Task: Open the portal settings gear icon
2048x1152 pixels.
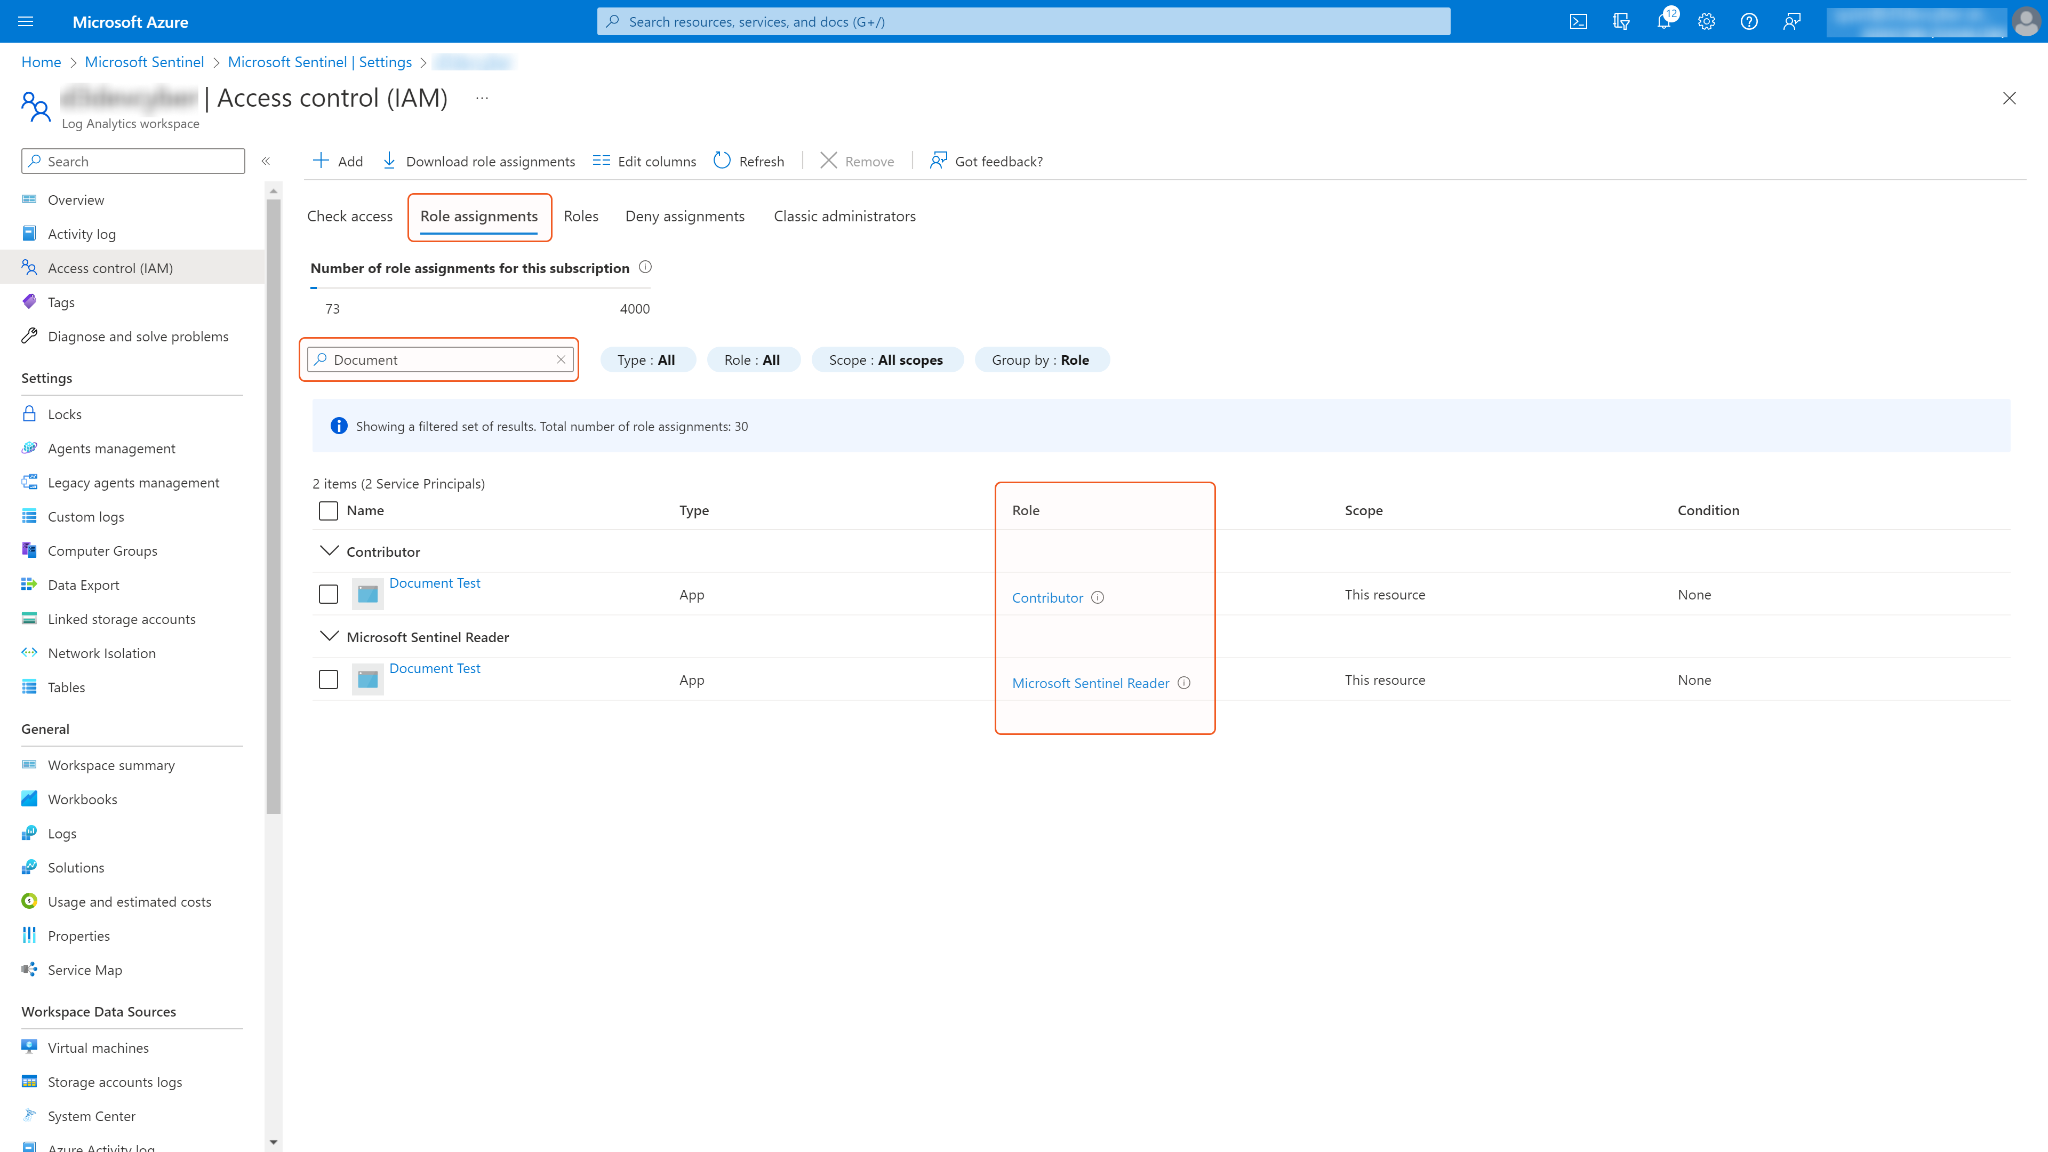Action: point(1706,22)
